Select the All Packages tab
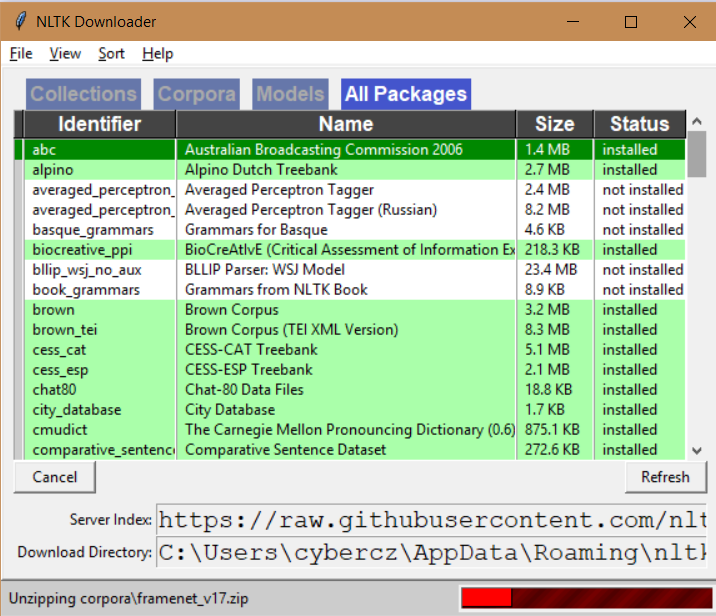 pyautogui.click(x=406, y=94)
